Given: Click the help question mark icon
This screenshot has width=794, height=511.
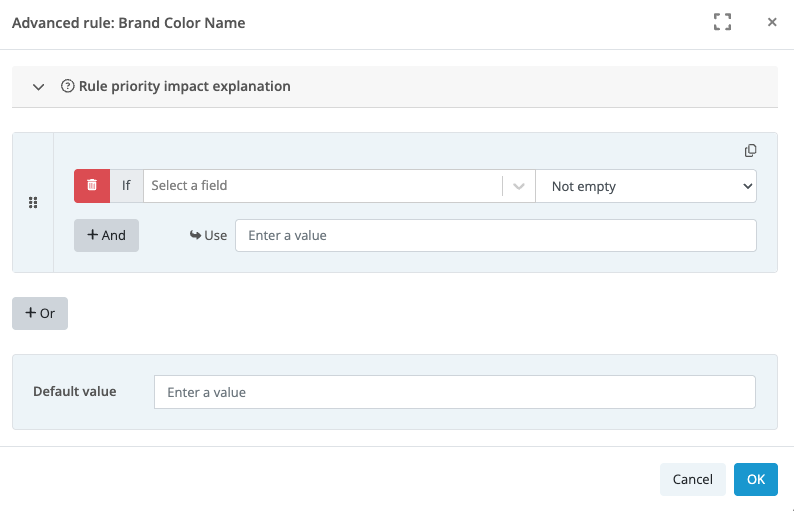Looking at the screenshot, I should (67, 86).
